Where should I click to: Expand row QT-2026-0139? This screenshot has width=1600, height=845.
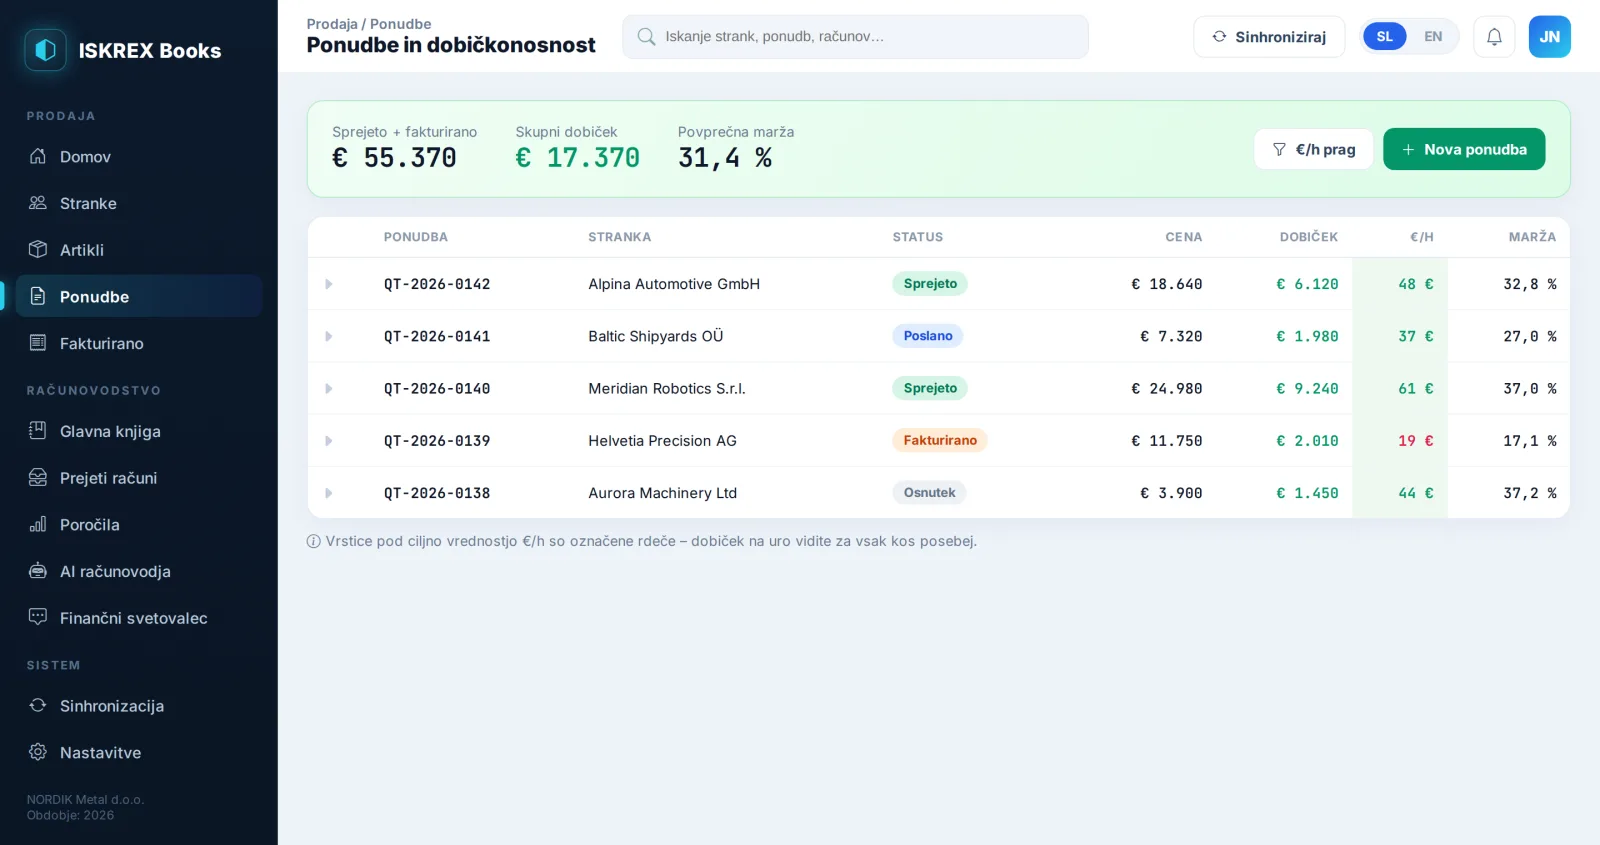(328, 441)
